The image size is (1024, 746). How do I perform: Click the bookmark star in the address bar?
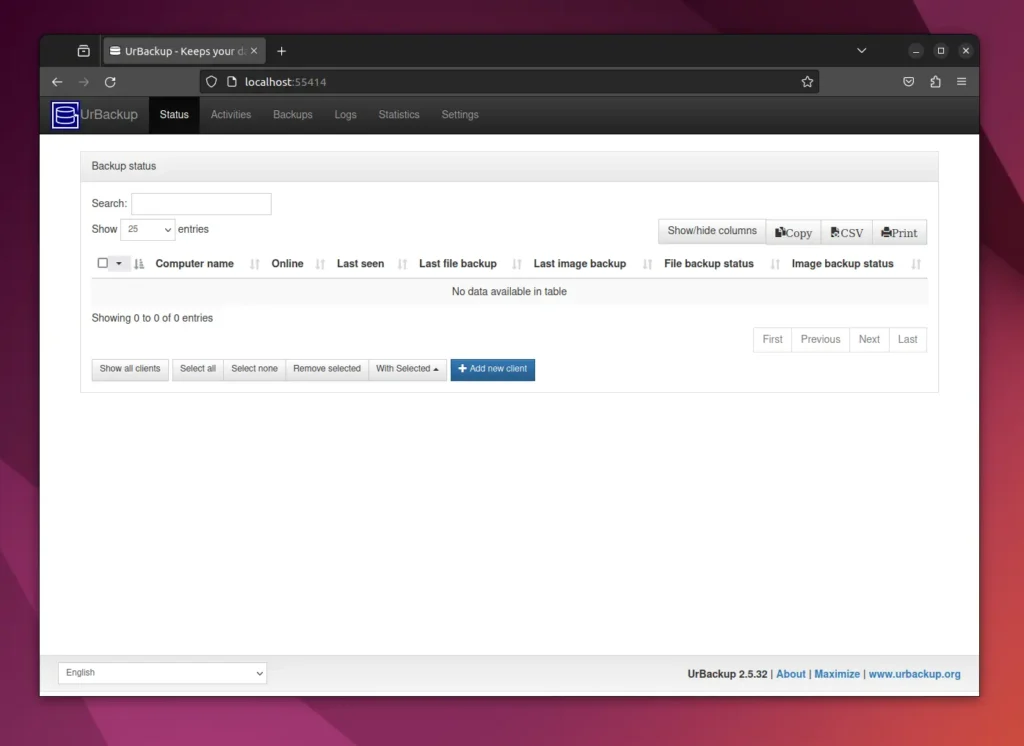(807, 81)
